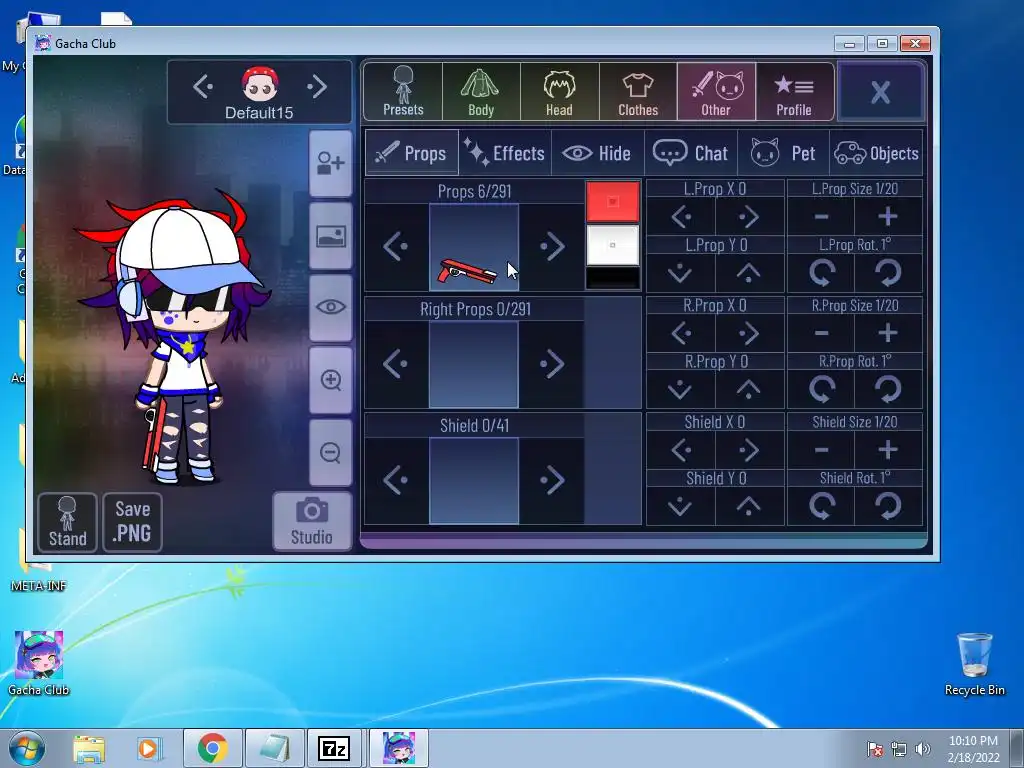The width and height of the screenshot is (1024, 768).
Task: Close the customization panel with X
Action: click(880, 92)
